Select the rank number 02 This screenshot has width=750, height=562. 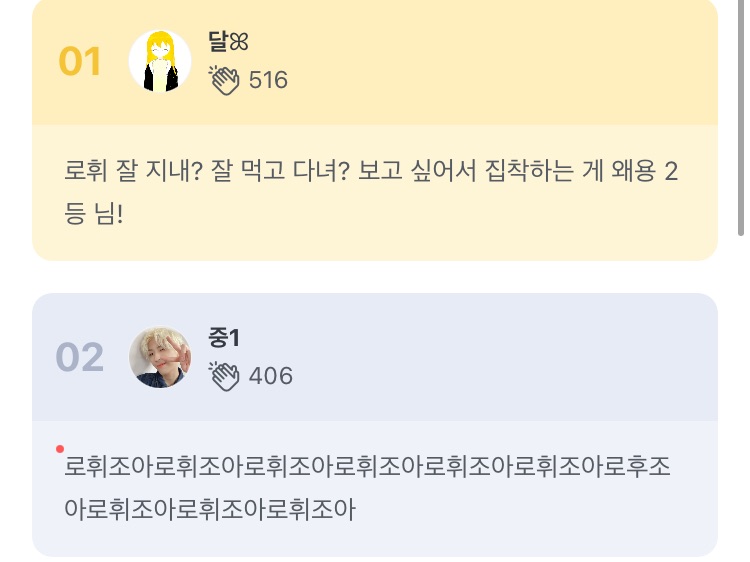pos(80,358)
